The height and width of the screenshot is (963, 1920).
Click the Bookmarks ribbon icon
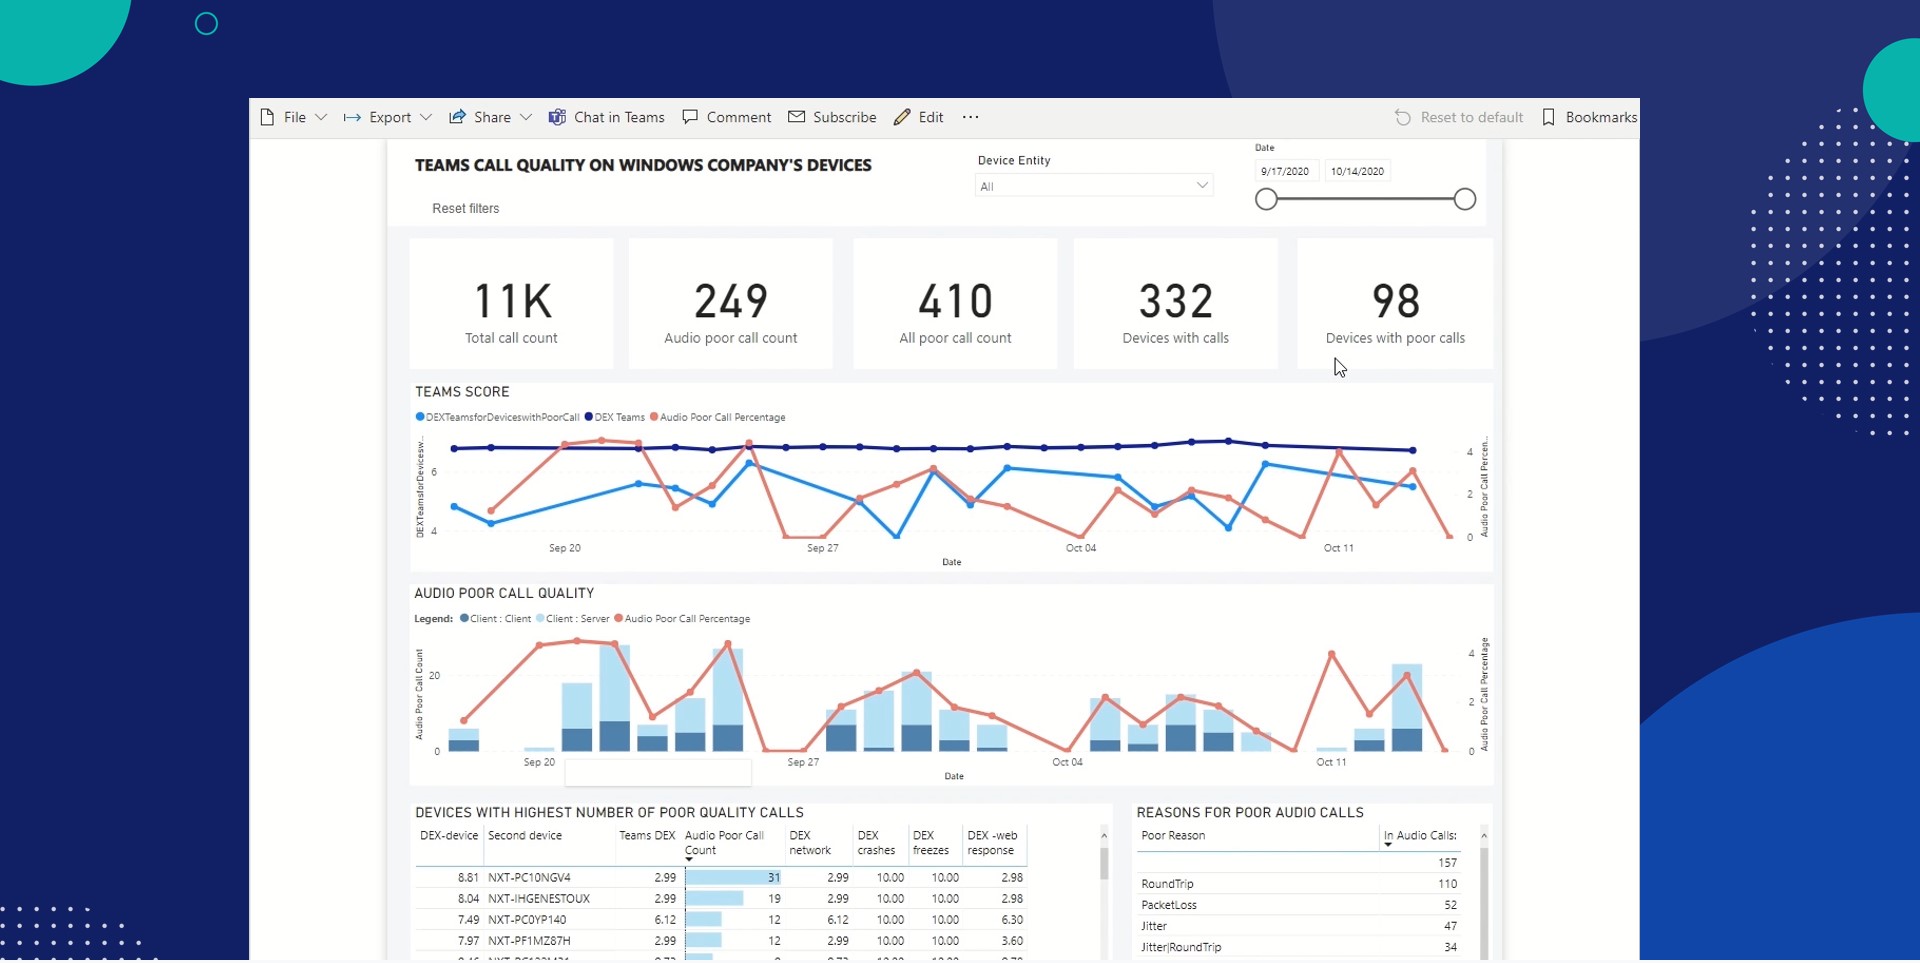tap(1548, 117)
